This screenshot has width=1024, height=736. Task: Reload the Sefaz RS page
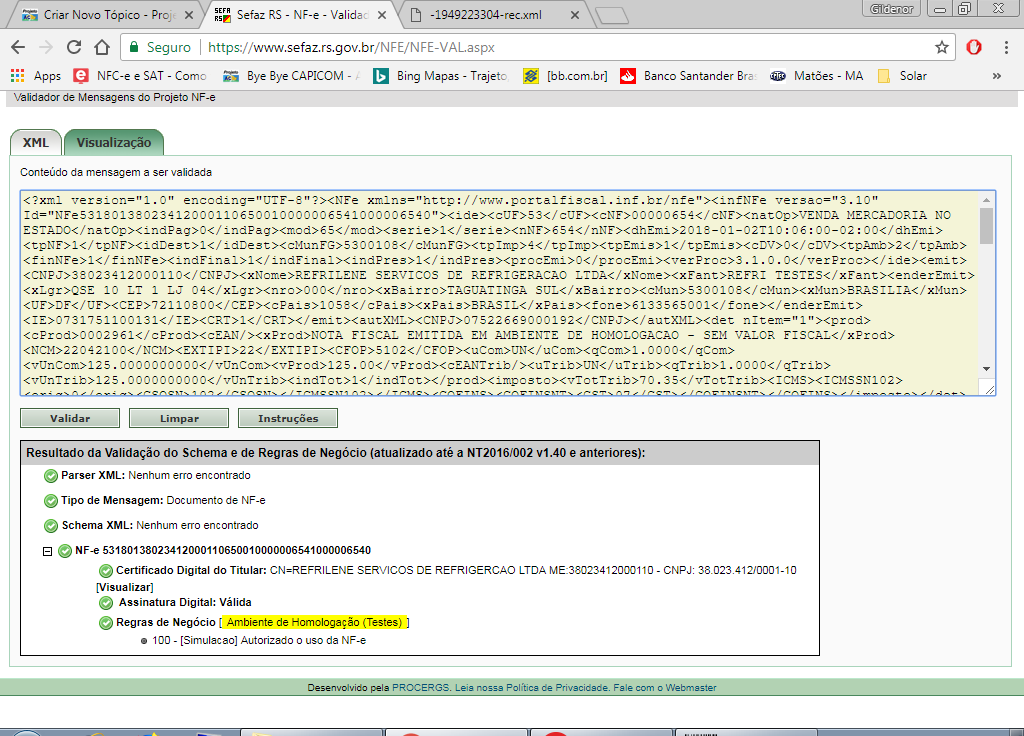tap(74, 47)
